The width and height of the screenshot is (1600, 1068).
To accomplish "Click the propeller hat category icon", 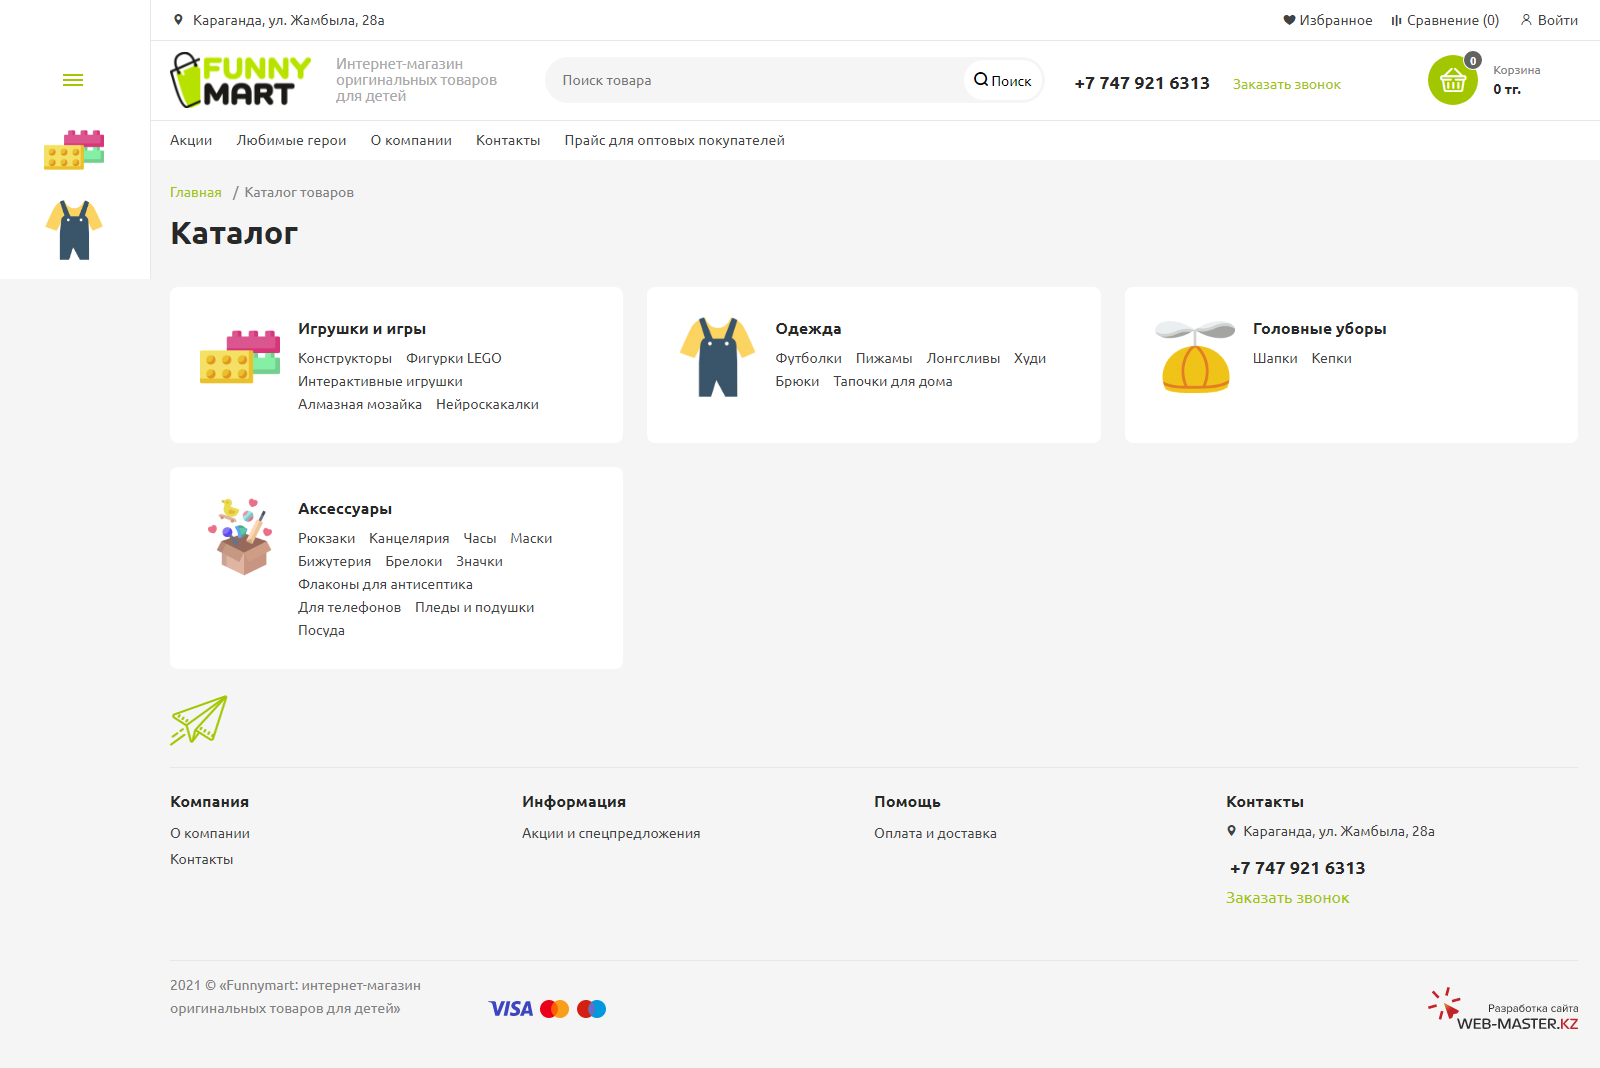I will [x=1195, y=357].
